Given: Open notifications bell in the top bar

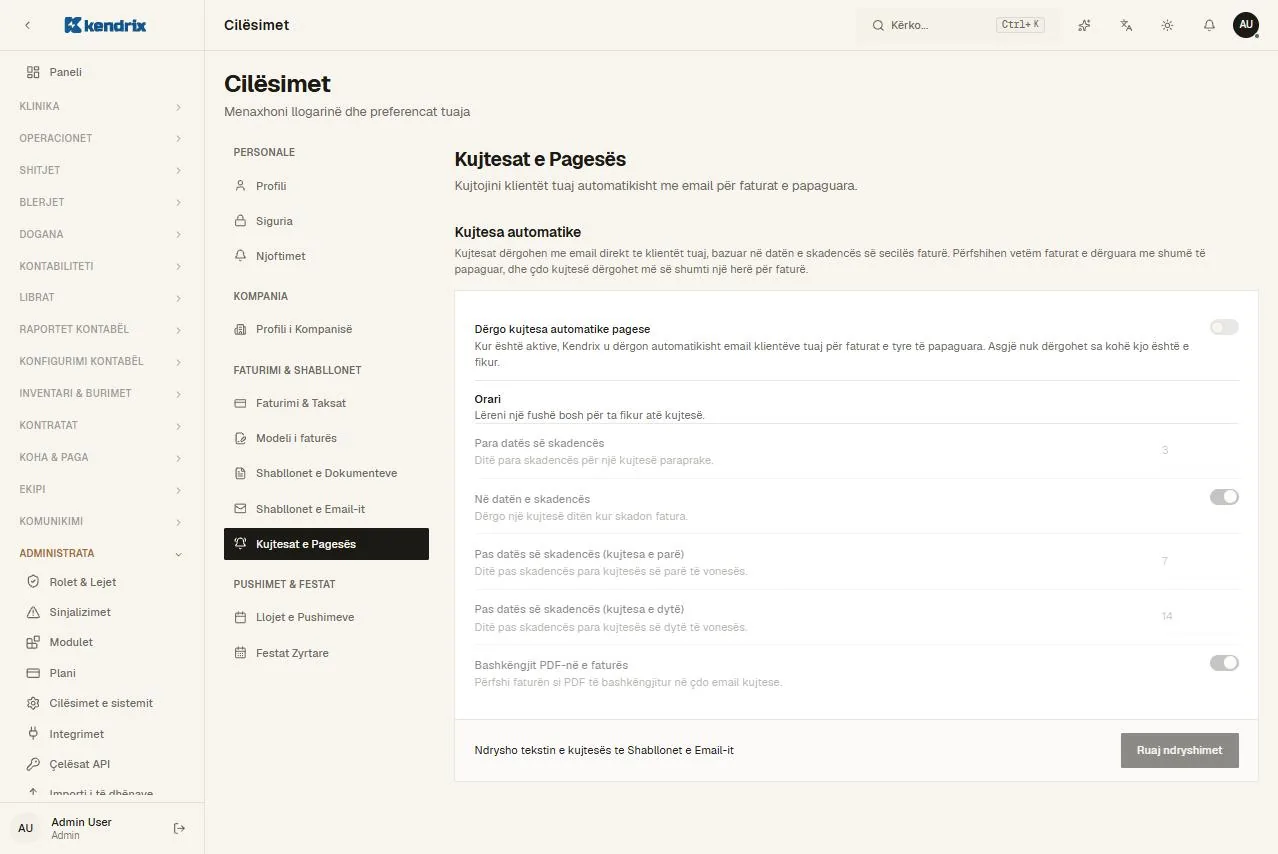Looking at the screenshot, I should (1209, 25).
